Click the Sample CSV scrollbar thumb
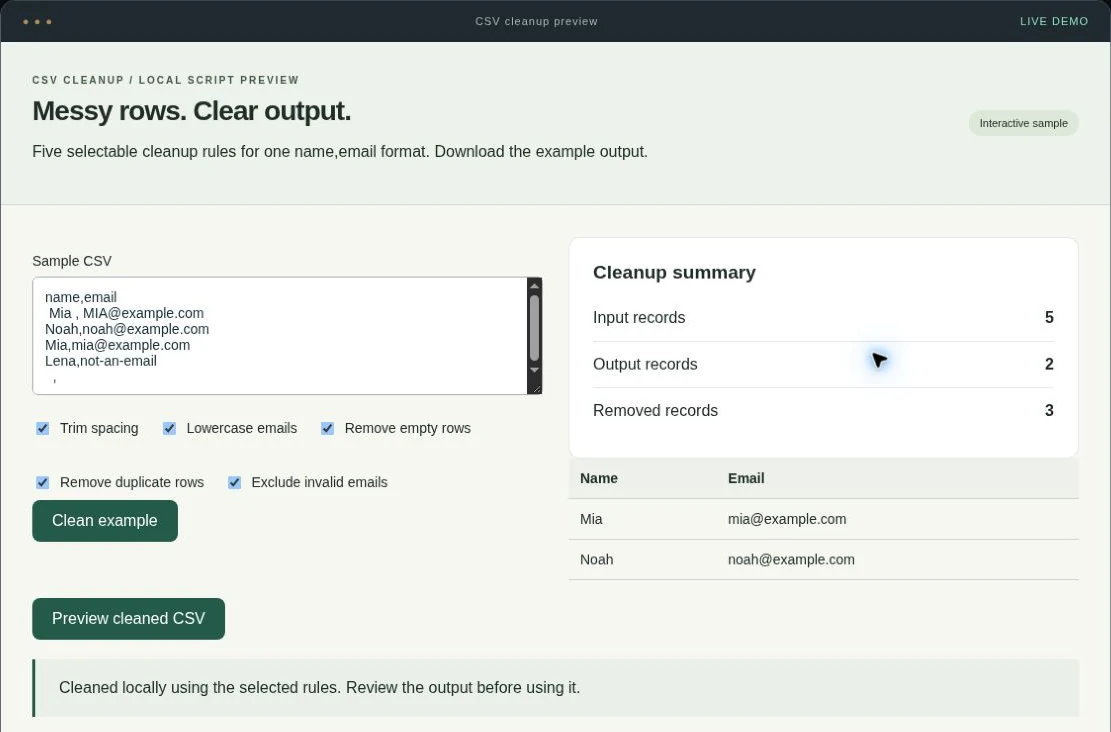The height and width of the screenshot is (732, 1111). point(535,327)
